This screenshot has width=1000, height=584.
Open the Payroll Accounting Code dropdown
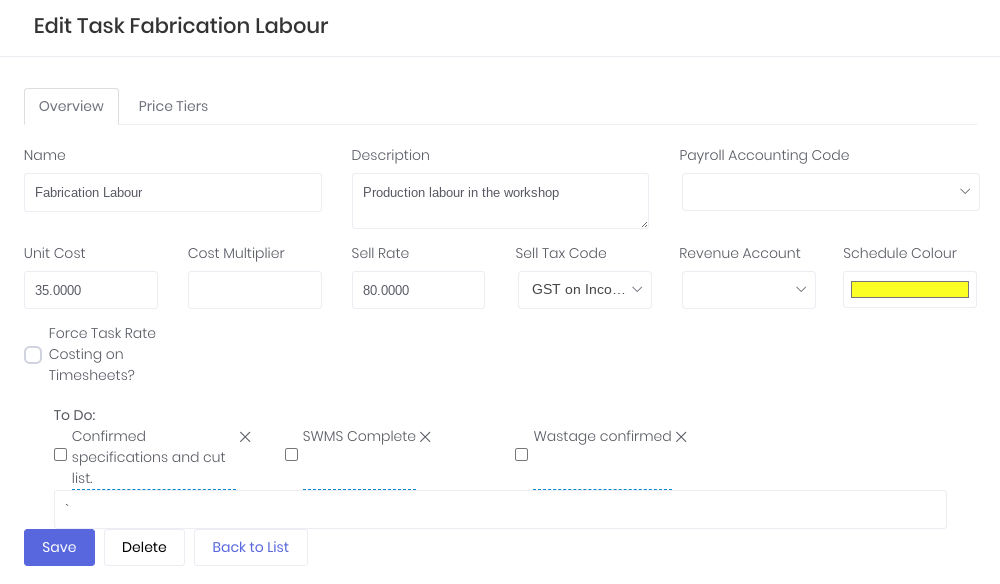pos(830,192)
